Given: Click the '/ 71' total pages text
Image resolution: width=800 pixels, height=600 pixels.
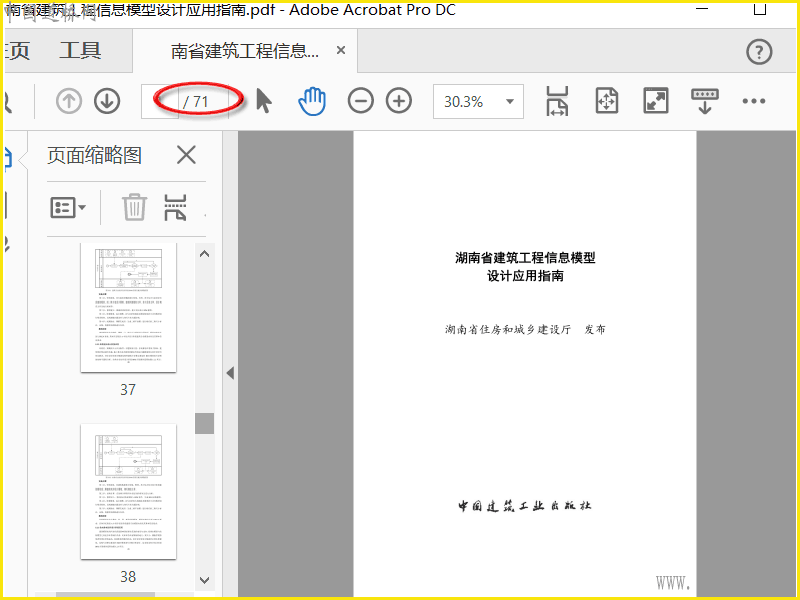Looking at the screenshot, I should coord(196,102).
